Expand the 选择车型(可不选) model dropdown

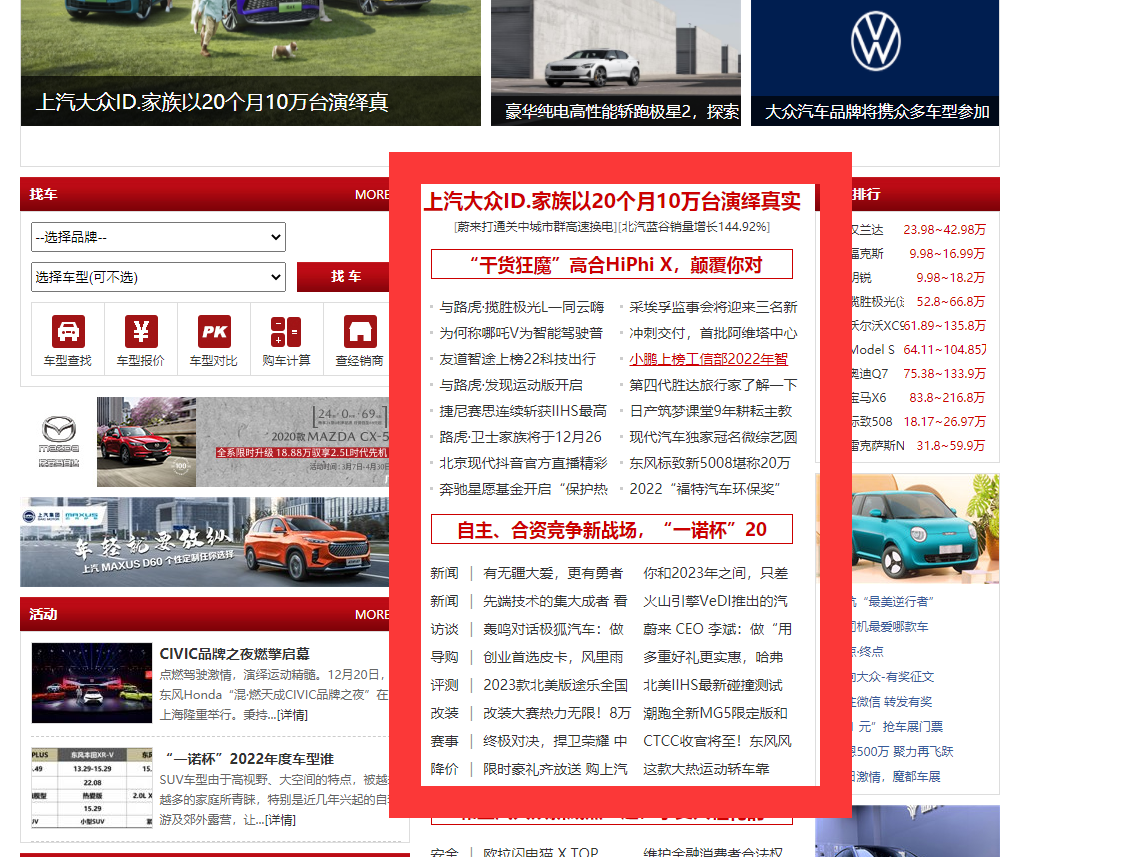tap(158, 277)
